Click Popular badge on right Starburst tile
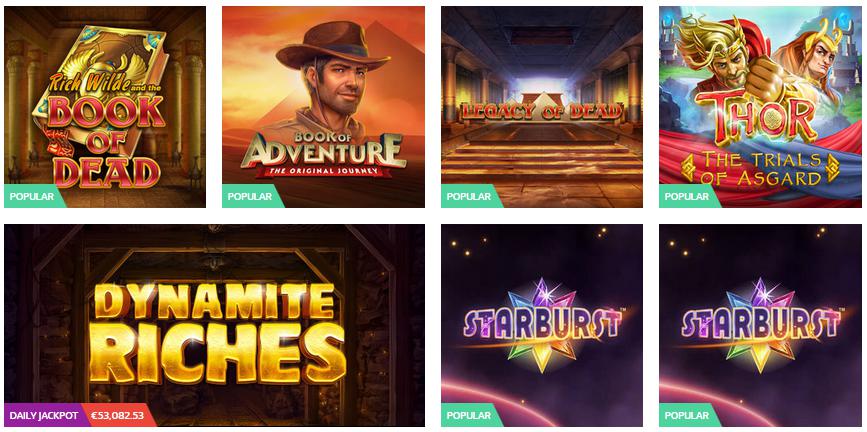Viewport: 867px width, 432px height. click(x=689, y=415)
